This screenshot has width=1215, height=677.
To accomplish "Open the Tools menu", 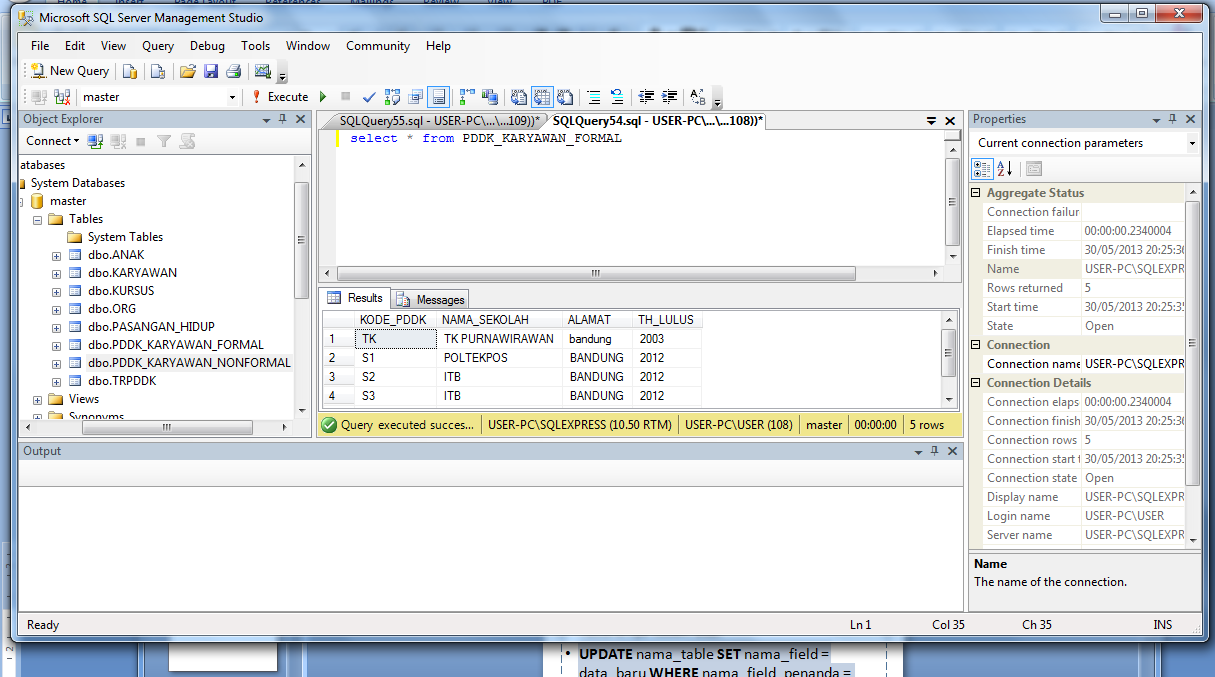I will point(255,45).
